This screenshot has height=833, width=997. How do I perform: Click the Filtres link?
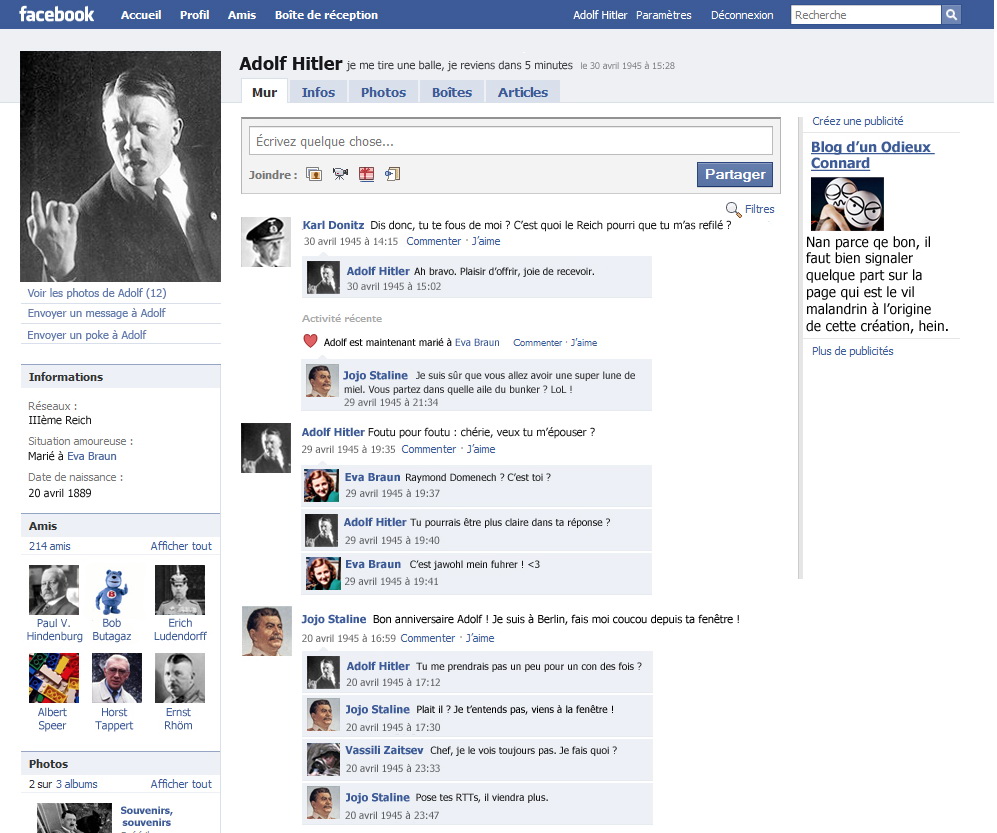coord(759,209)
